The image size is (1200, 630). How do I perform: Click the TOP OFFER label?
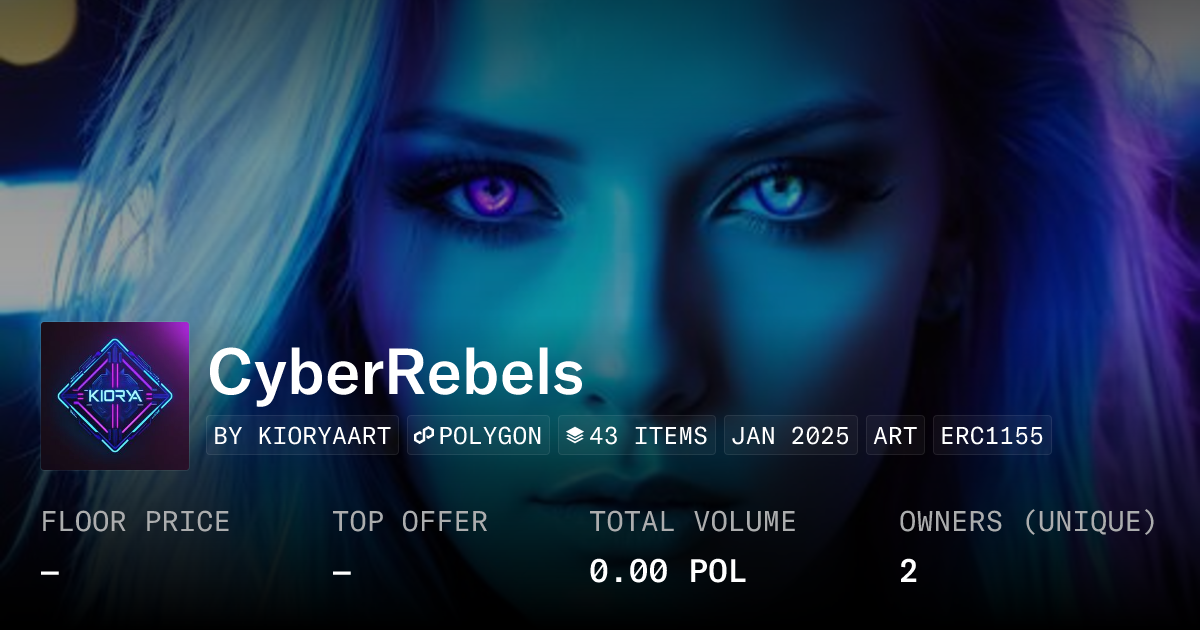(x=410, y=522)
